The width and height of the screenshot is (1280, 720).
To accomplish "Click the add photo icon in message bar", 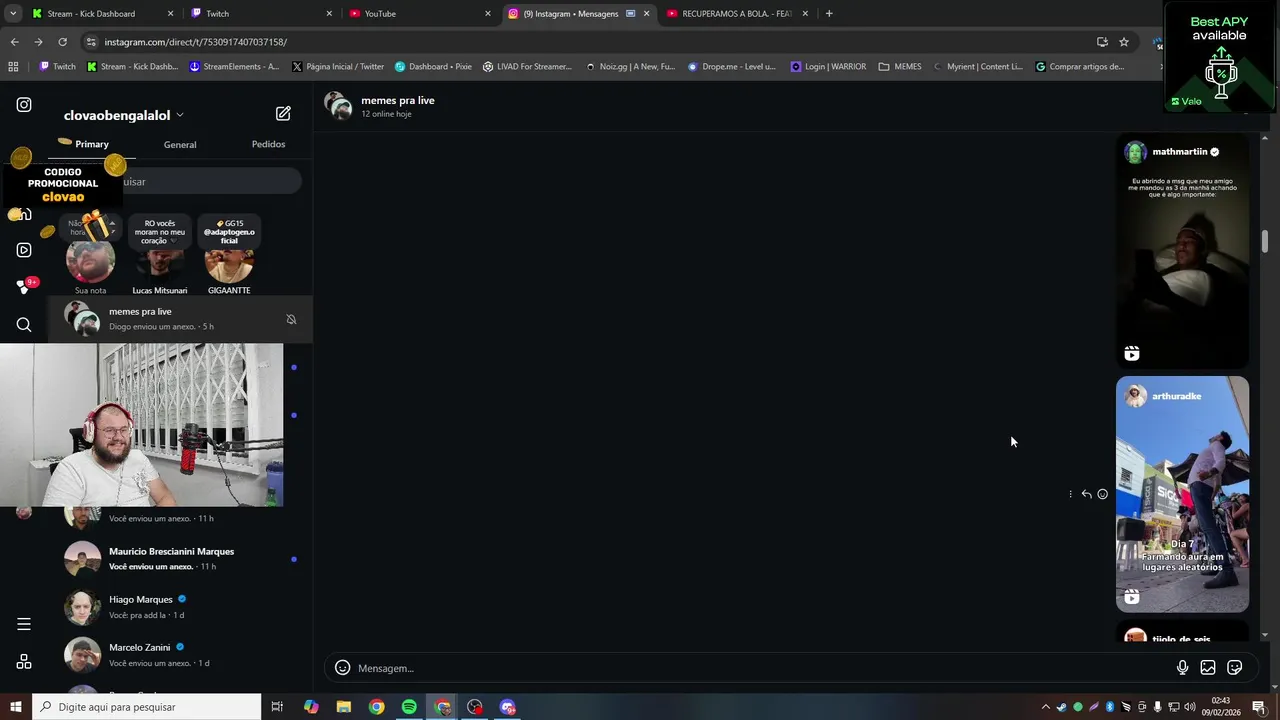I will 1208,668.
